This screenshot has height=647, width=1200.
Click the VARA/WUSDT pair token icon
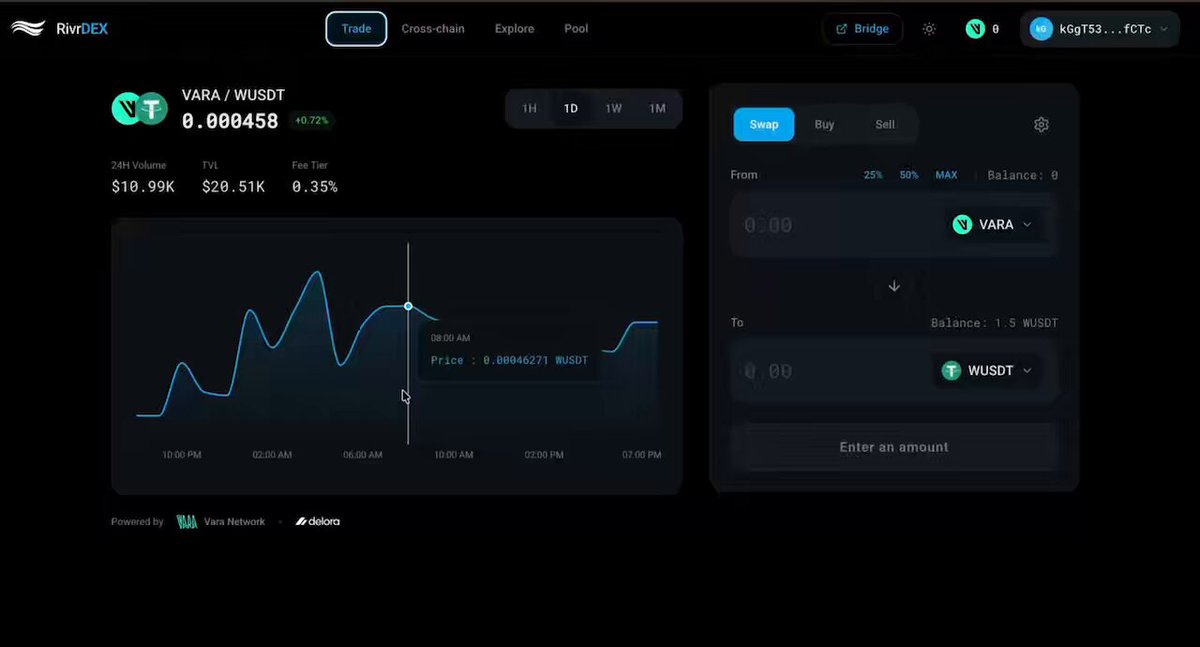[140, 108]
